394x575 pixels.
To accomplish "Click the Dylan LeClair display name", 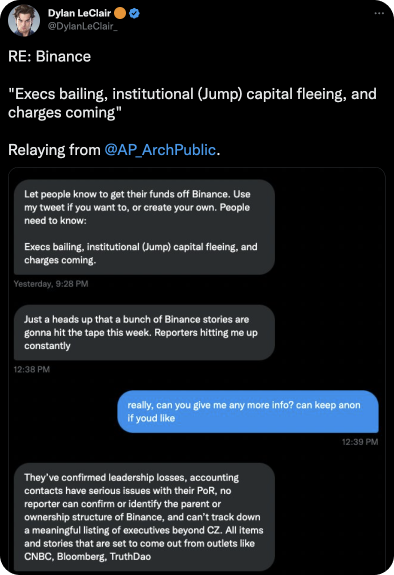I will pos(79,13).
